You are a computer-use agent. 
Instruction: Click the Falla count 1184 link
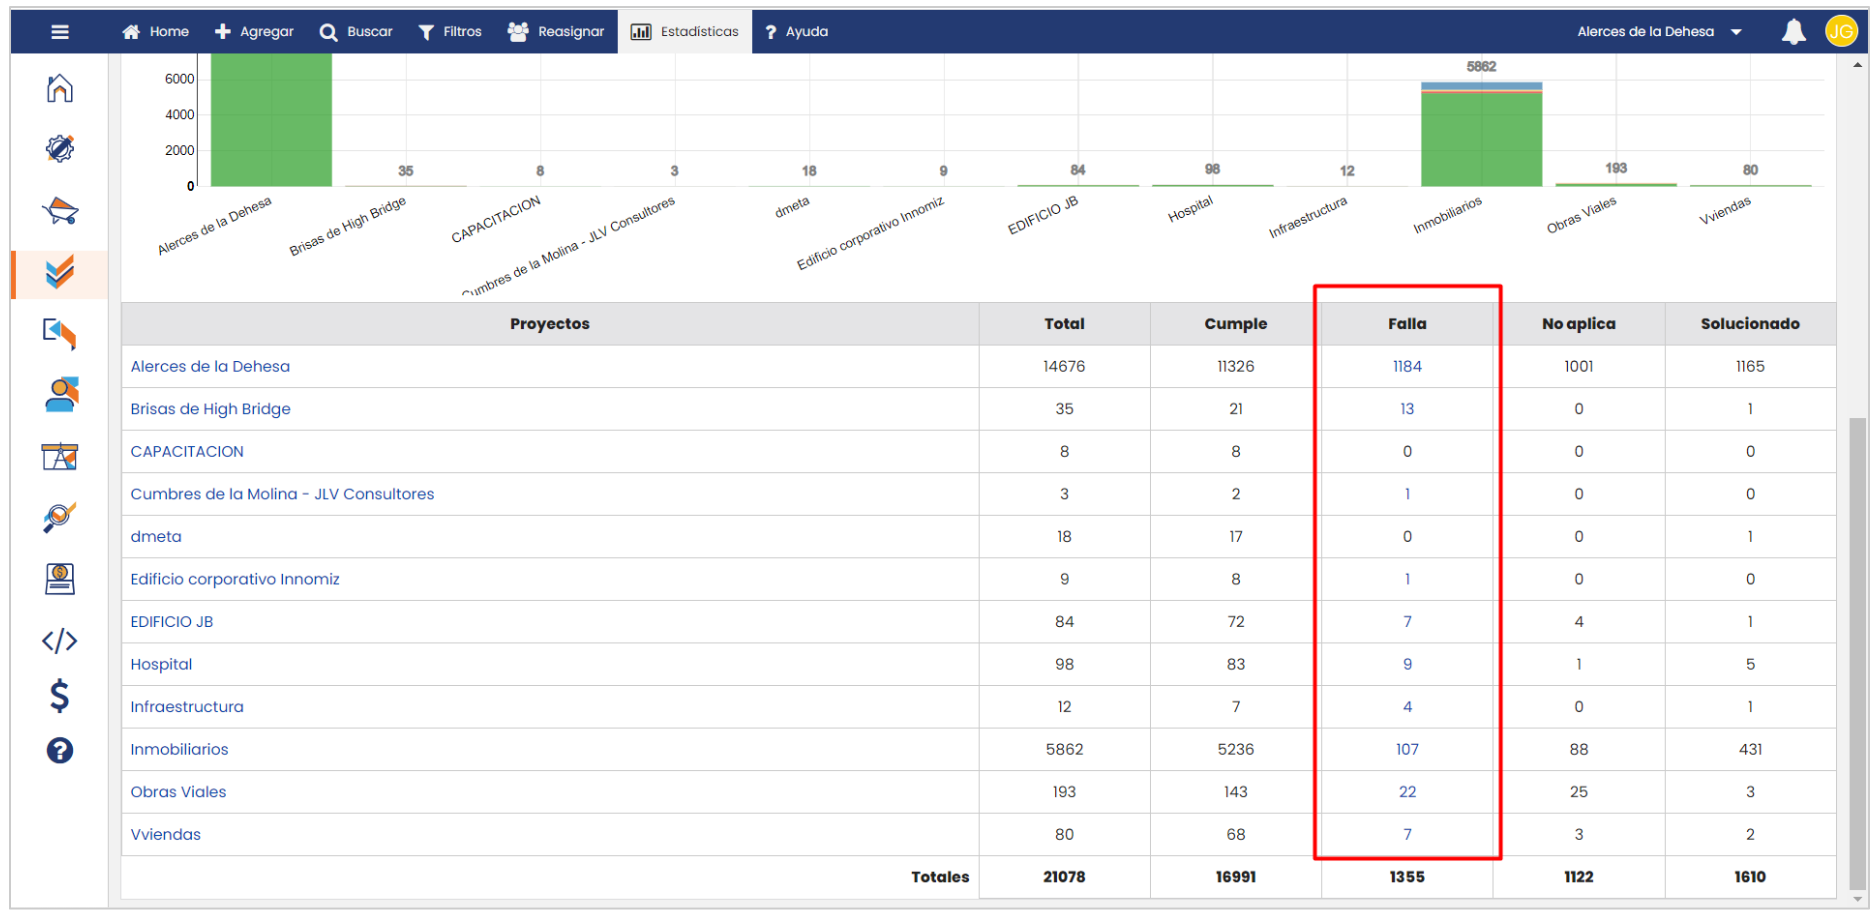1407,366
